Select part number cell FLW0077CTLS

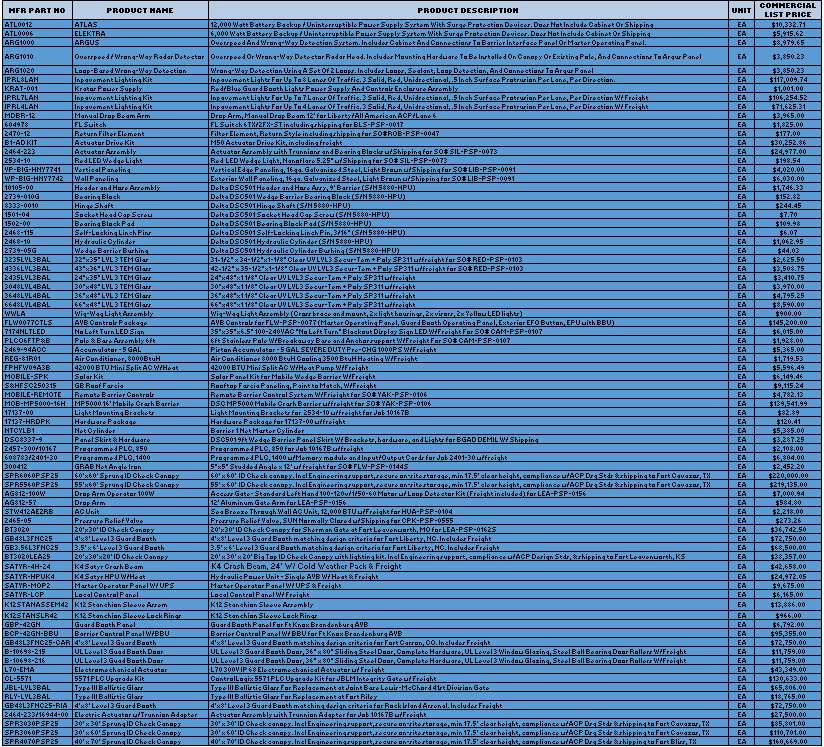37,323
